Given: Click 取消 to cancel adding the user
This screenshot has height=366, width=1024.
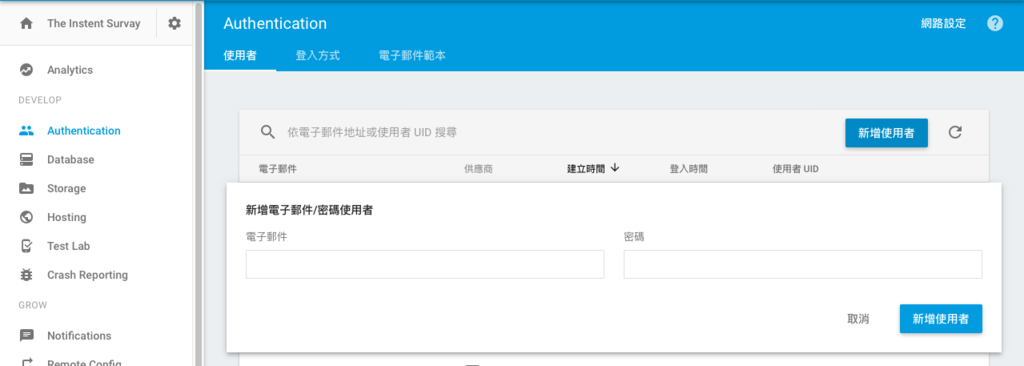Looking at the screenshot, I should 858,318.
